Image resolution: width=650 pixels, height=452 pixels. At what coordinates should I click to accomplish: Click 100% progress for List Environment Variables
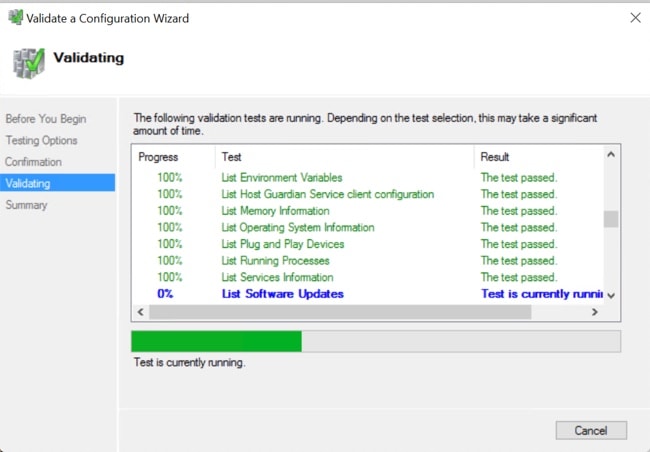(170, 177)
